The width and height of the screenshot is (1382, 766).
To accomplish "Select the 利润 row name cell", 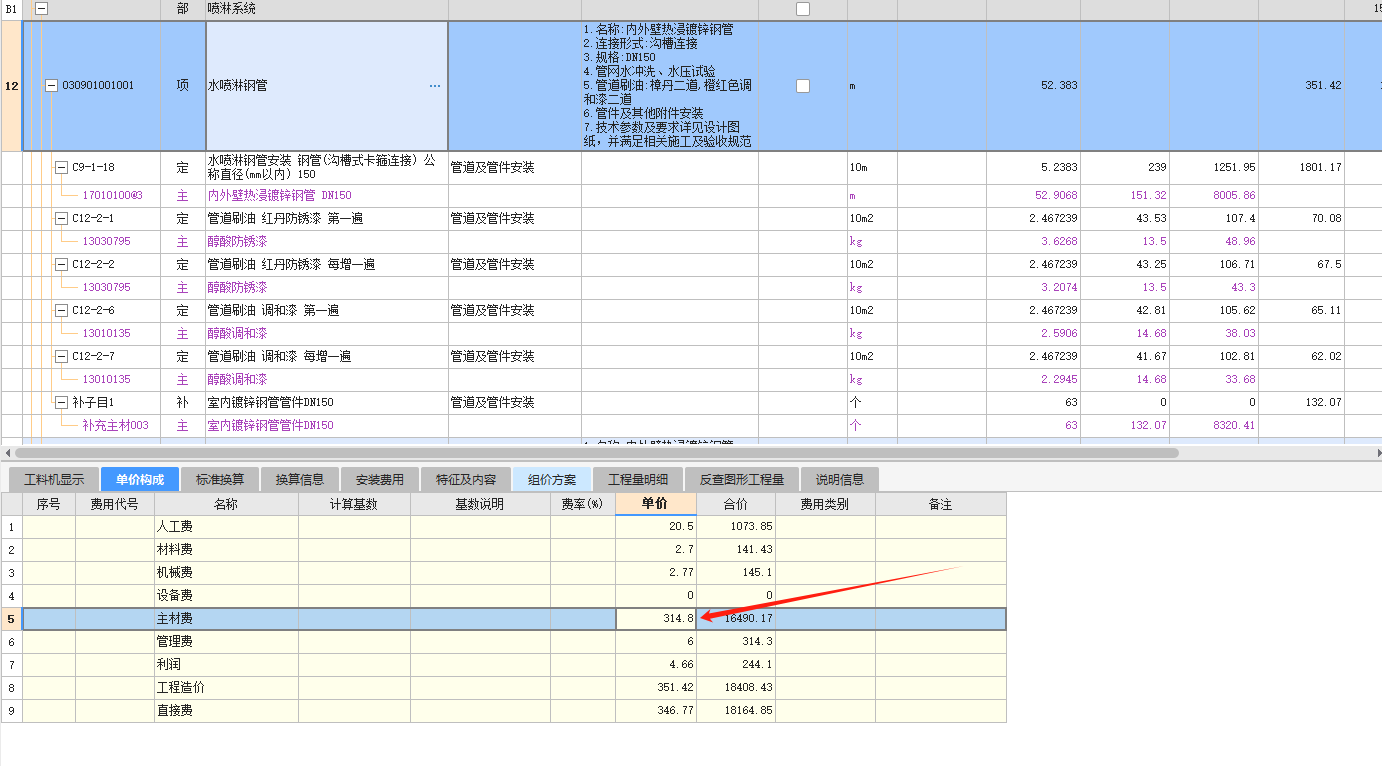I will tap(226, 665).
